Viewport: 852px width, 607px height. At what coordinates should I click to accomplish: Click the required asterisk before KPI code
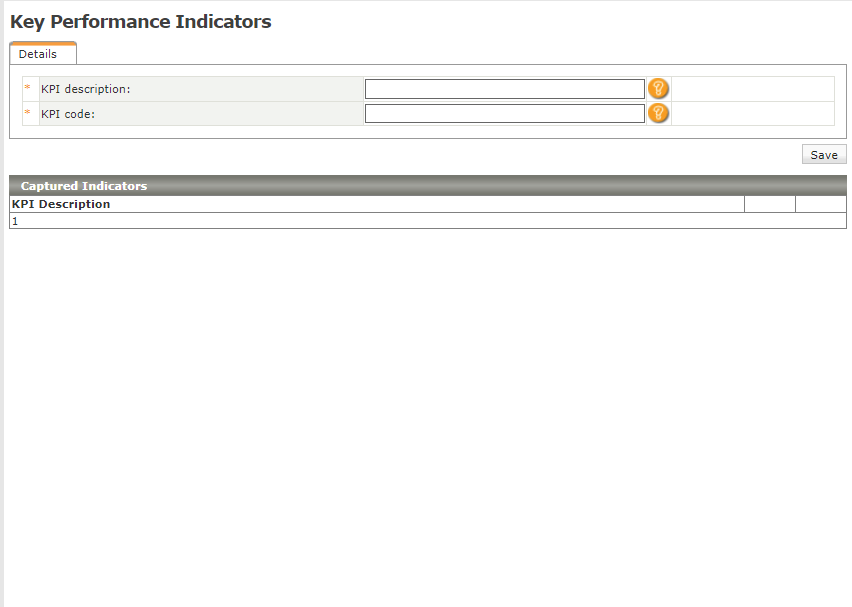click(x=28, y=114)
